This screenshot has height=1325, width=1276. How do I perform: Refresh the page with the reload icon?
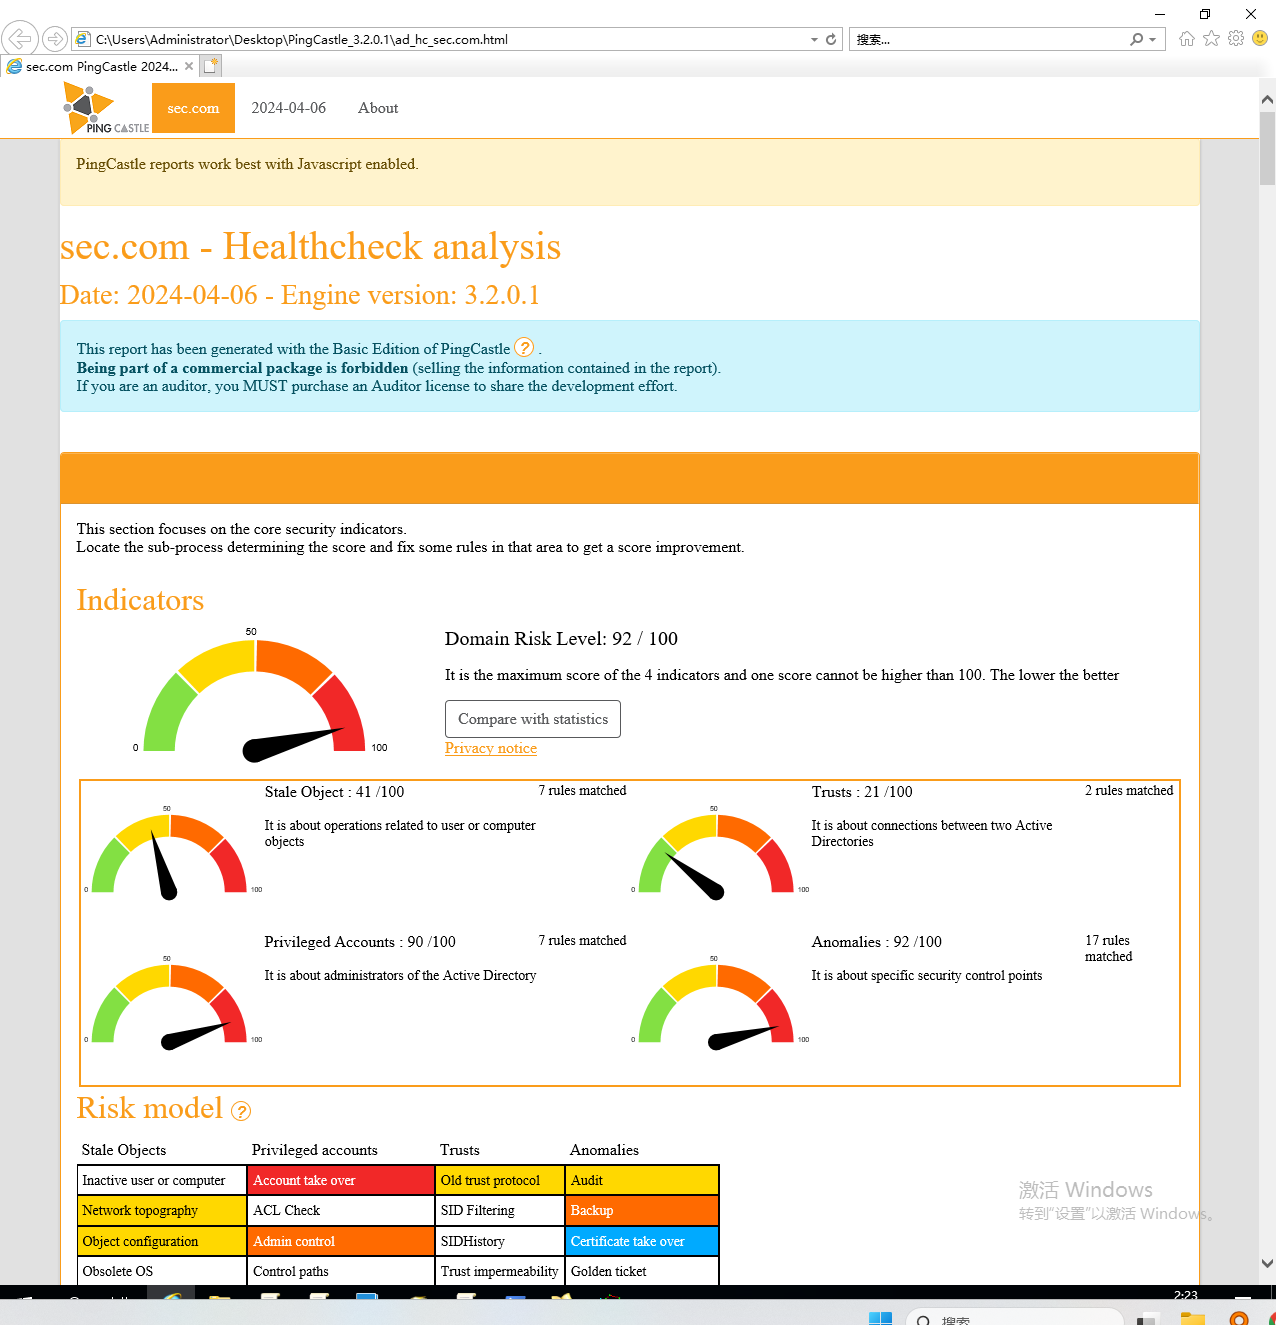831,39
